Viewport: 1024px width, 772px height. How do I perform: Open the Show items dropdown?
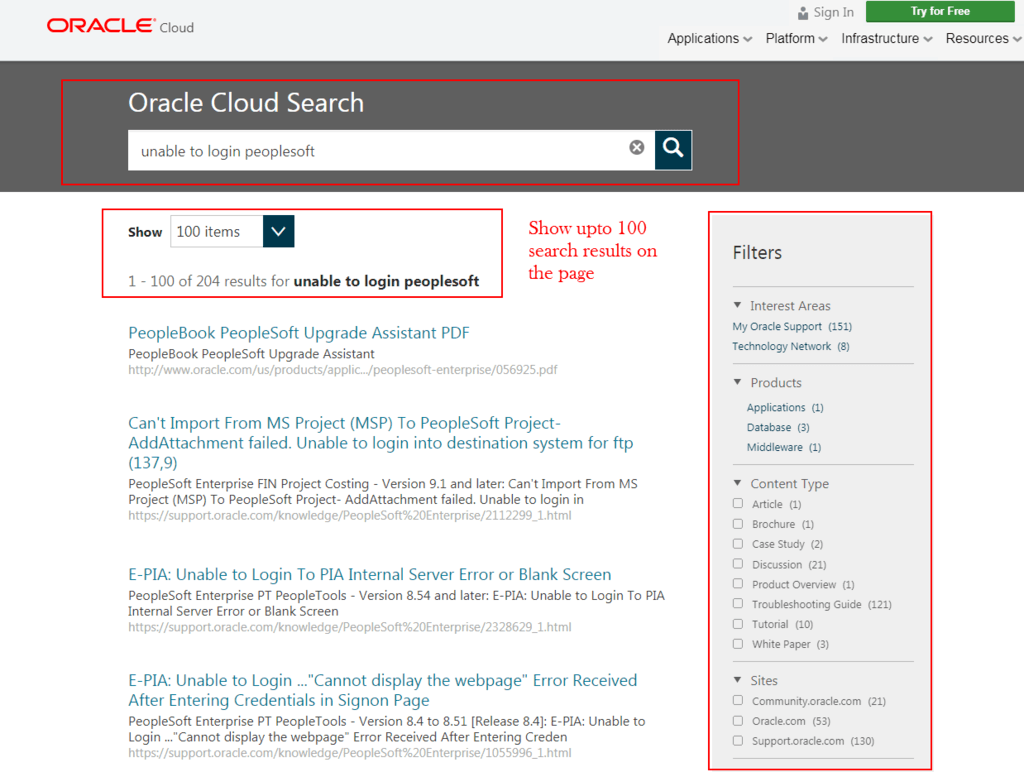278,231
